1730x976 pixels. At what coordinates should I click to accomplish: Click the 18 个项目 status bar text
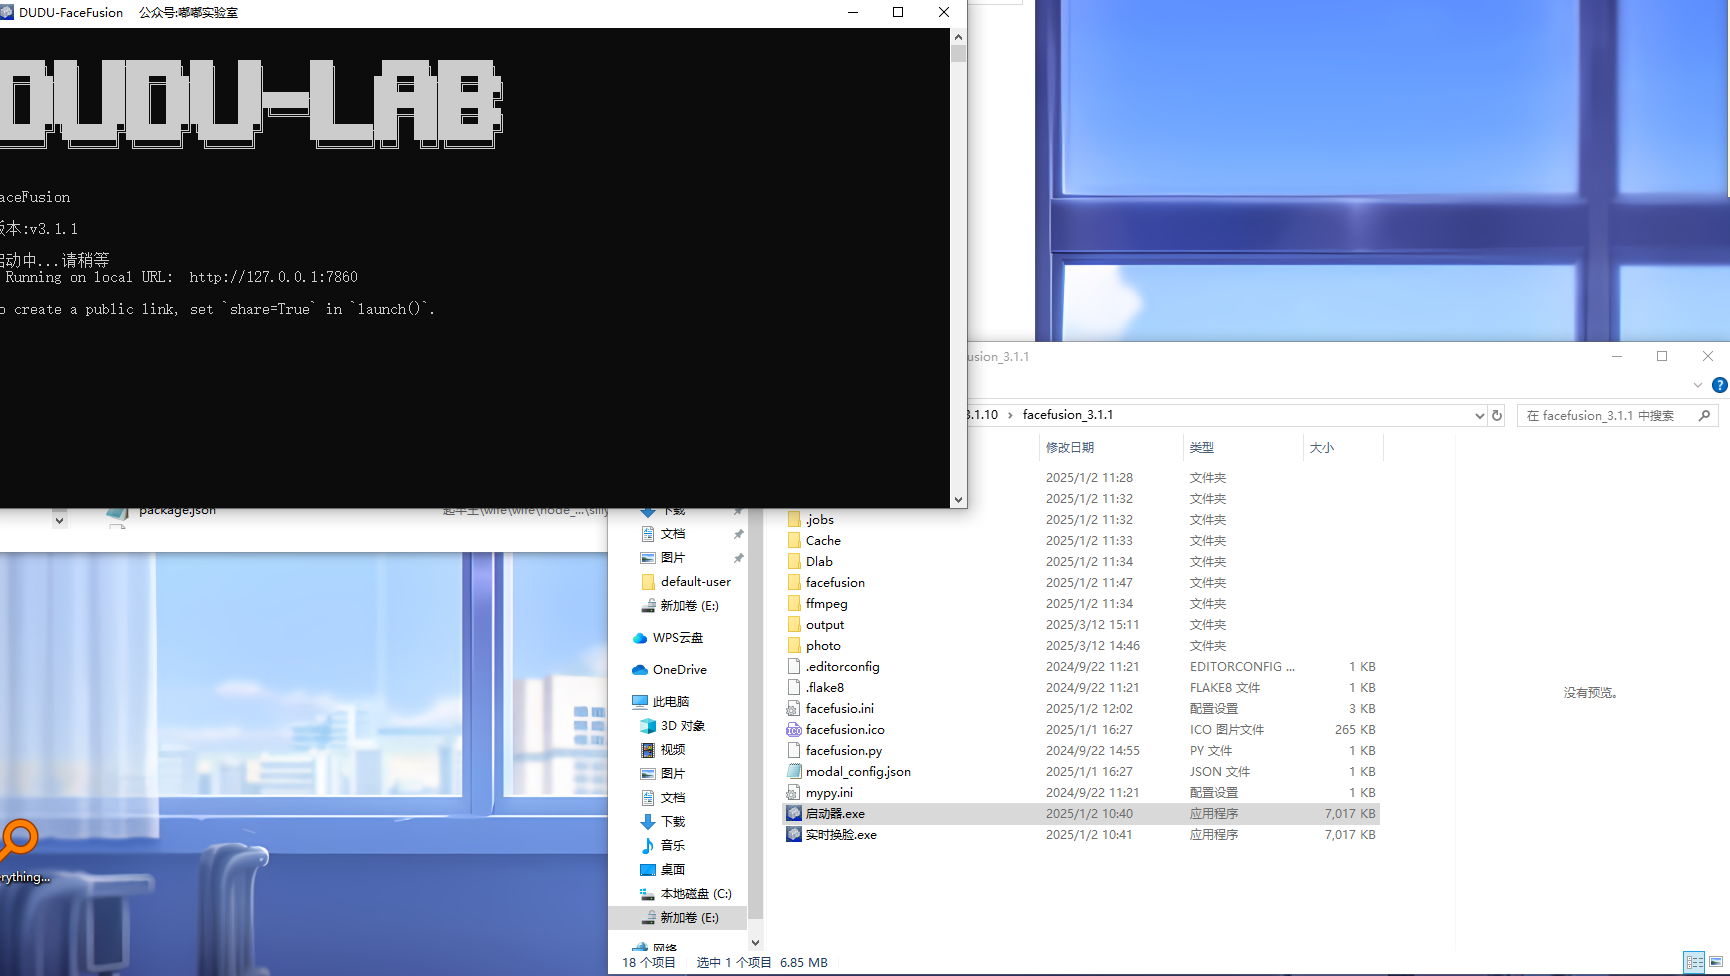click(649, 962)
